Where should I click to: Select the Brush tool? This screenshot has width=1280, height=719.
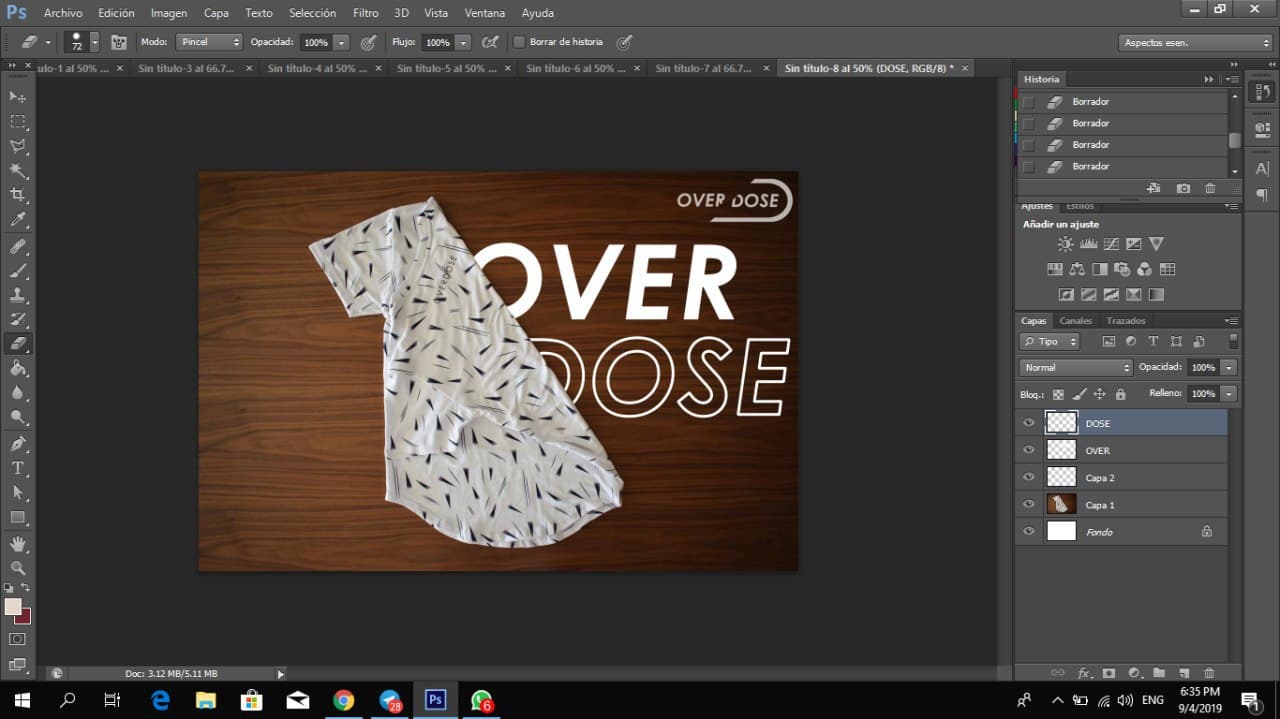point(18,270)
